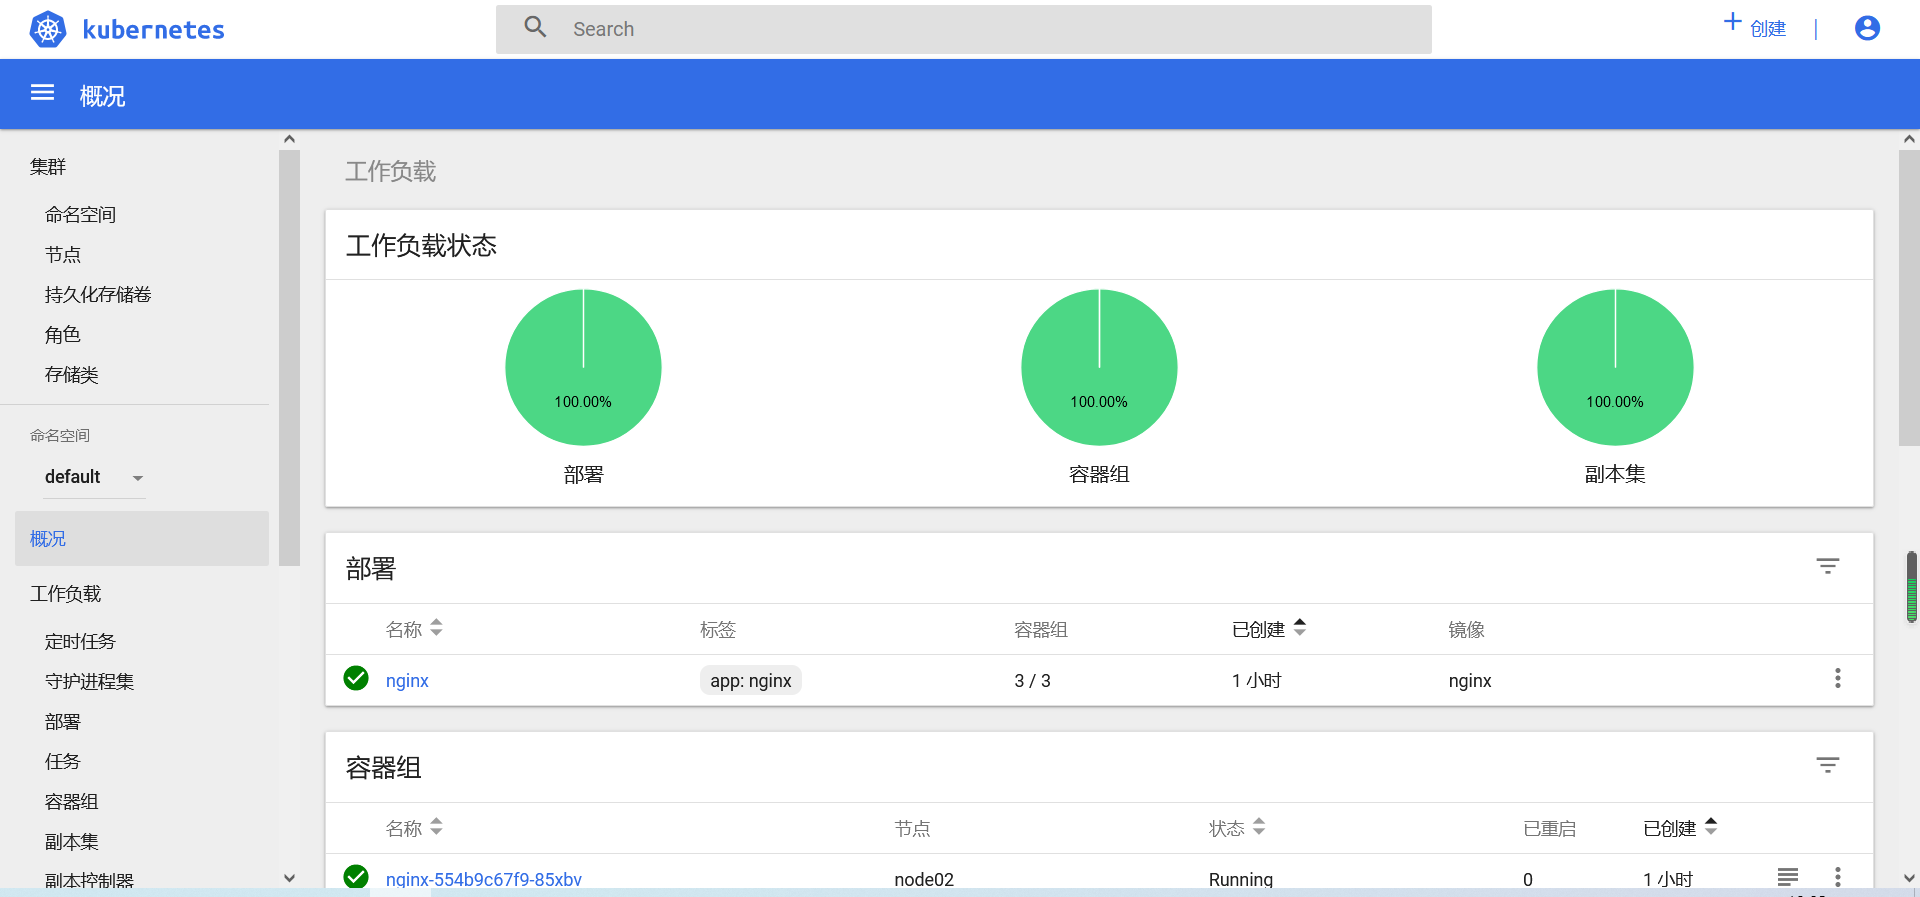
Task: Open the nginx deployment link
Action: pyautogui.click(x=407, y=681)
